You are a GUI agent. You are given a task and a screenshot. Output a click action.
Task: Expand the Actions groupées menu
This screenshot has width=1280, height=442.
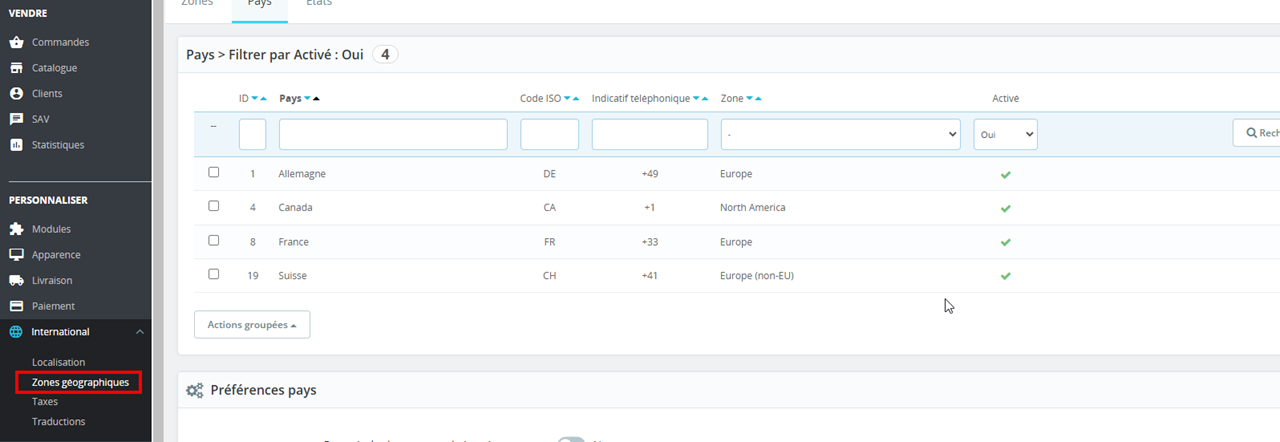click(252, 325)
